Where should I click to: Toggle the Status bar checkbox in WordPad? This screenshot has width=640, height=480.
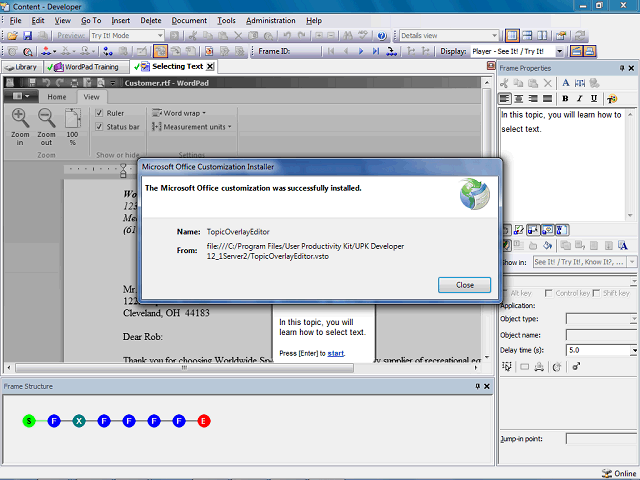99,127
